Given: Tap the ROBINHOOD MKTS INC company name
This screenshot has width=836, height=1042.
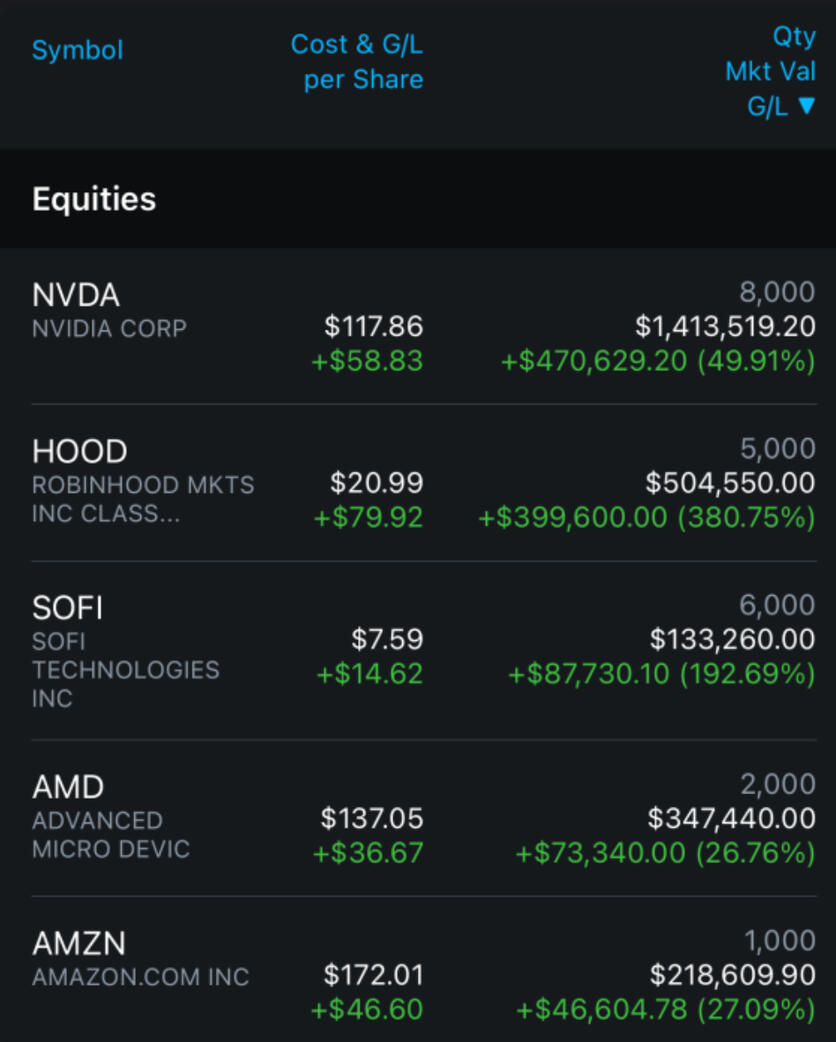Looking at the screenshot, I should point(143,499).
